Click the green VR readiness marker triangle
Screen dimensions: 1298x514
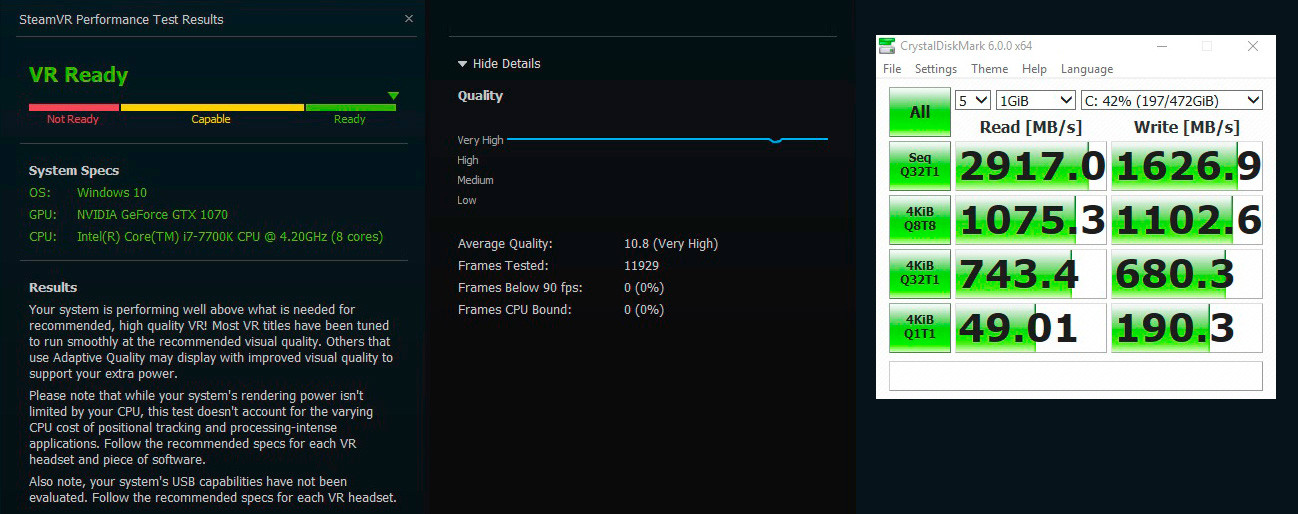(393, 96)
